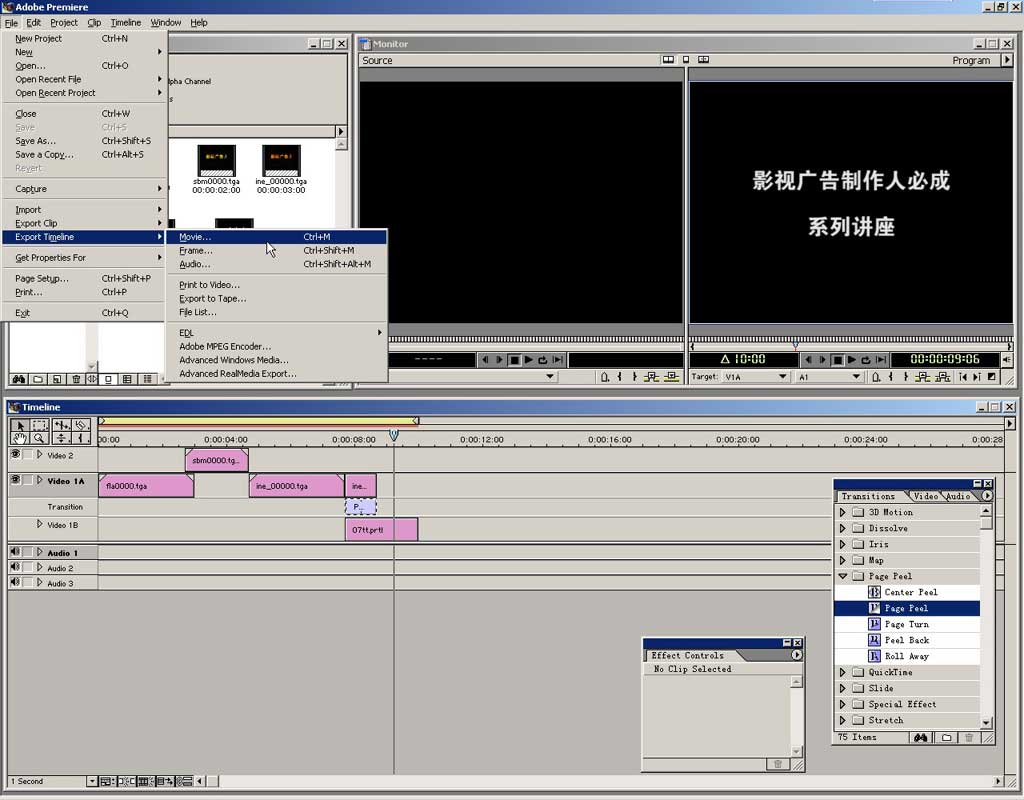Click the Roll Away transition icon
This screenshot has width=1024, height=800.
point(874,656)
